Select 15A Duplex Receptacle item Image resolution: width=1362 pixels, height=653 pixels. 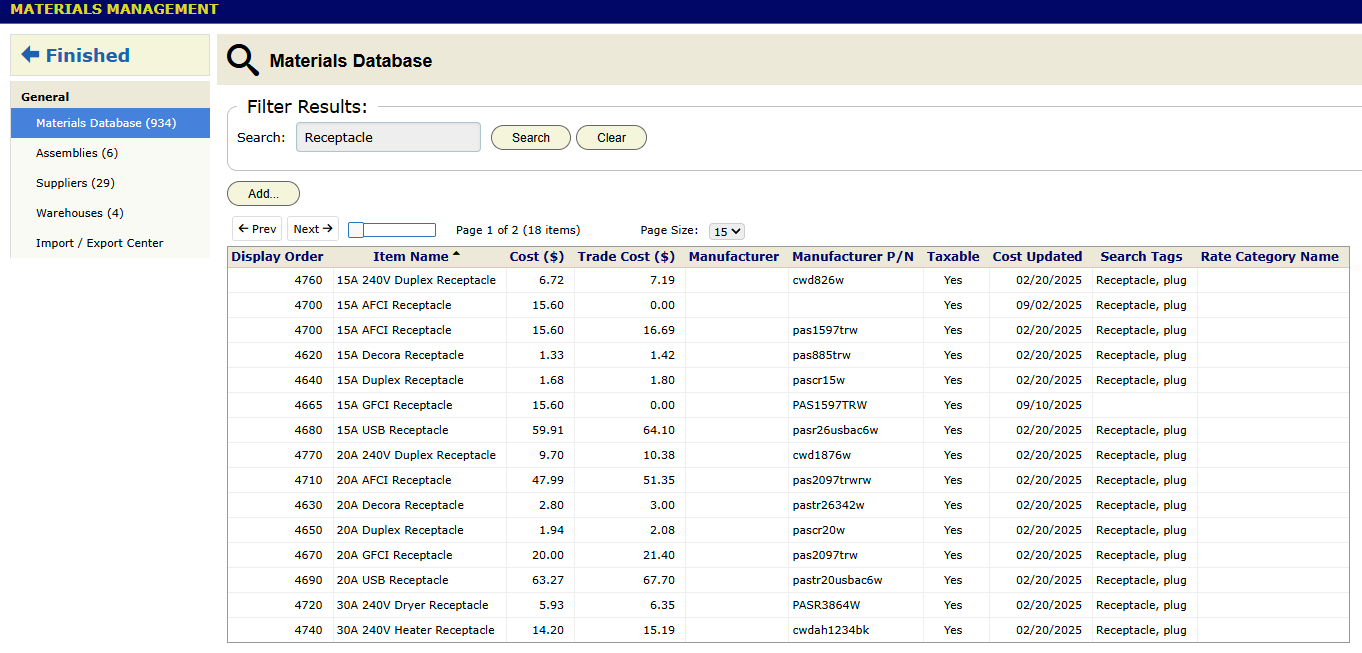(400, 380)
